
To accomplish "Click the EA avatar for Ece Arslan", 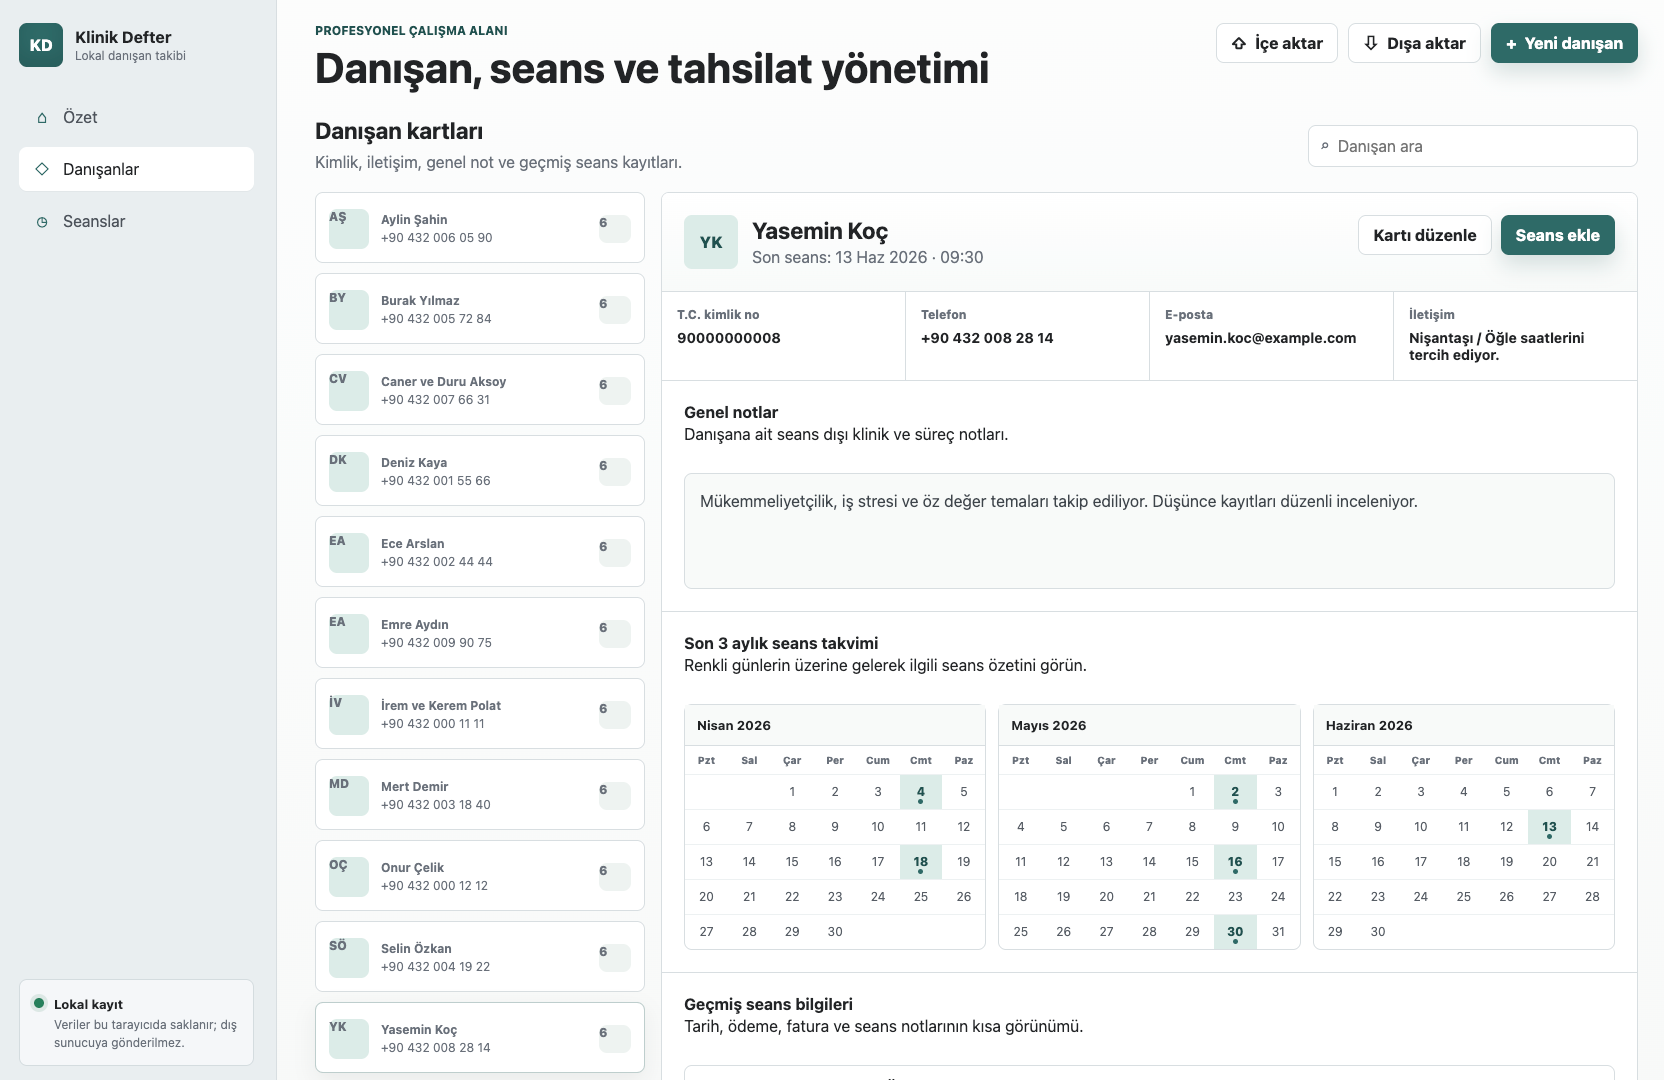I will (x=349, y=552).
